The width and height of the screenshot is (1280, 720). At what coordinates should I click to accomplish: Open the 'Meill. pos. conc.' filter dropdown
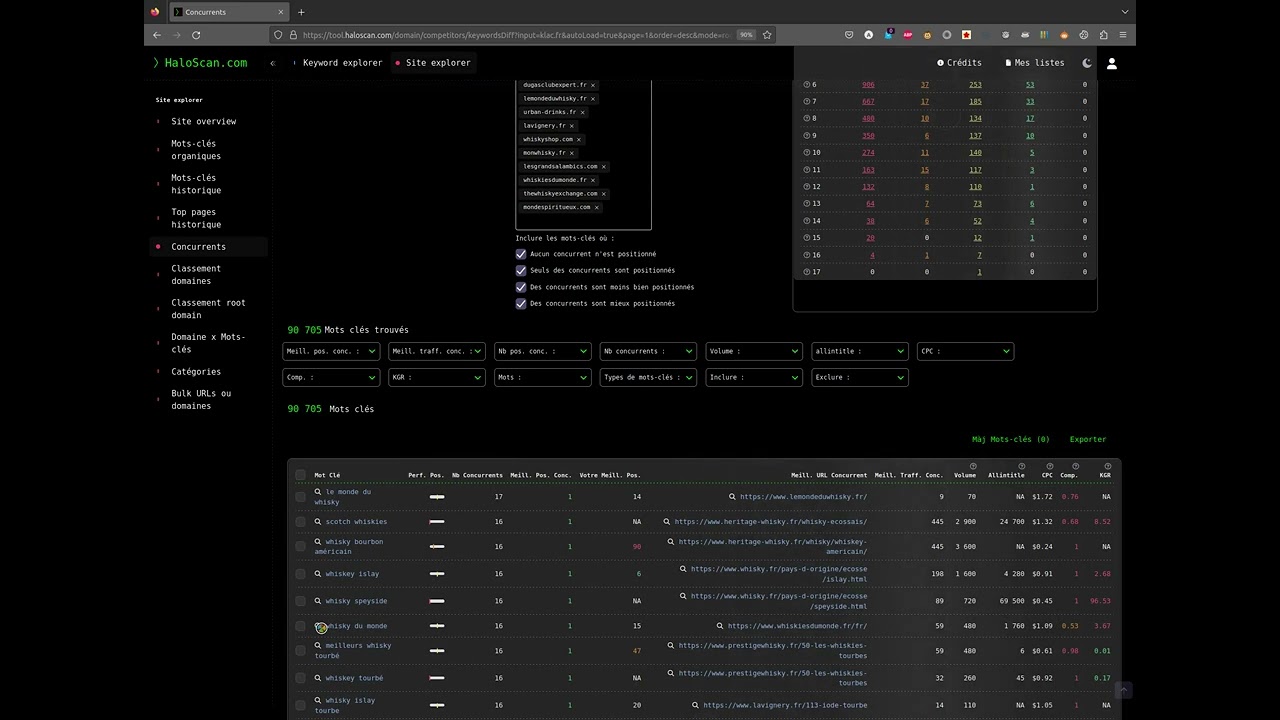[x=331, y=351]
